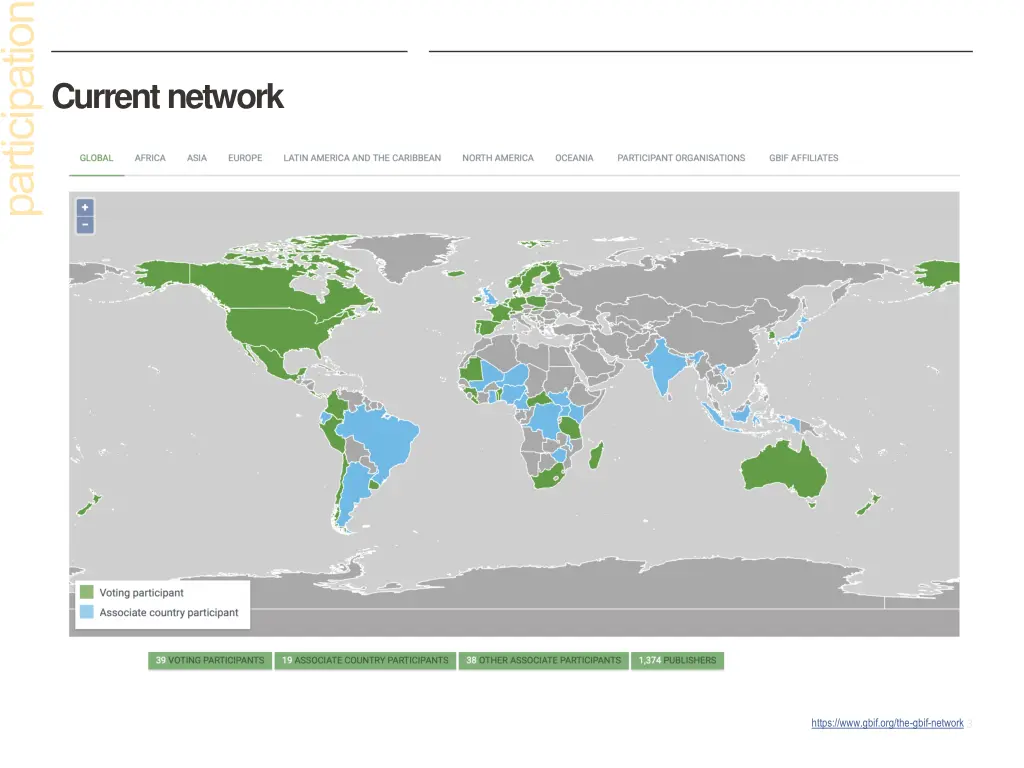Screen dimensions: 1024x768
Task: Open the GBIF Affiliates tab
Action: coord(803,158)
